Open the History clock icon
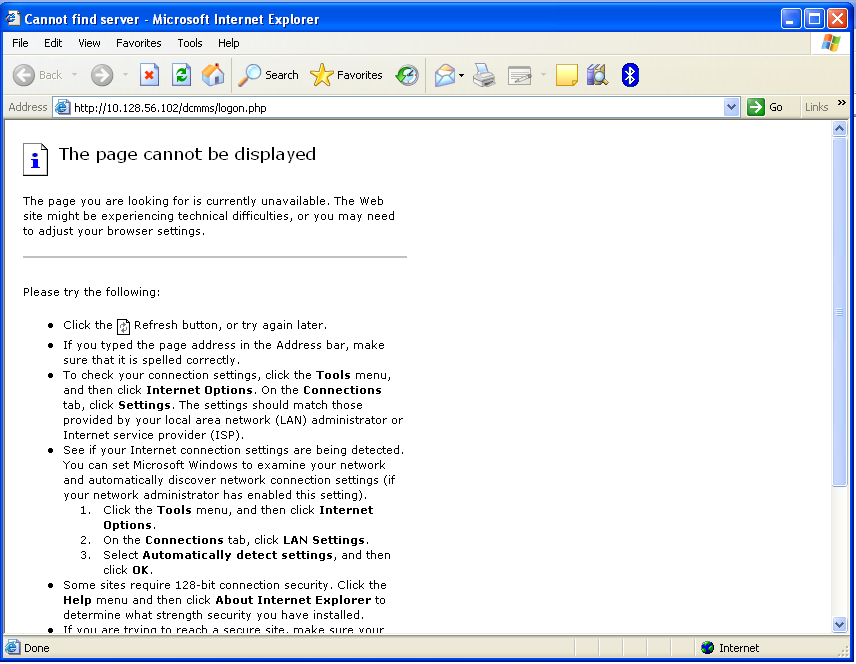This screenshot has width=856, height=664. pos(407,75)
